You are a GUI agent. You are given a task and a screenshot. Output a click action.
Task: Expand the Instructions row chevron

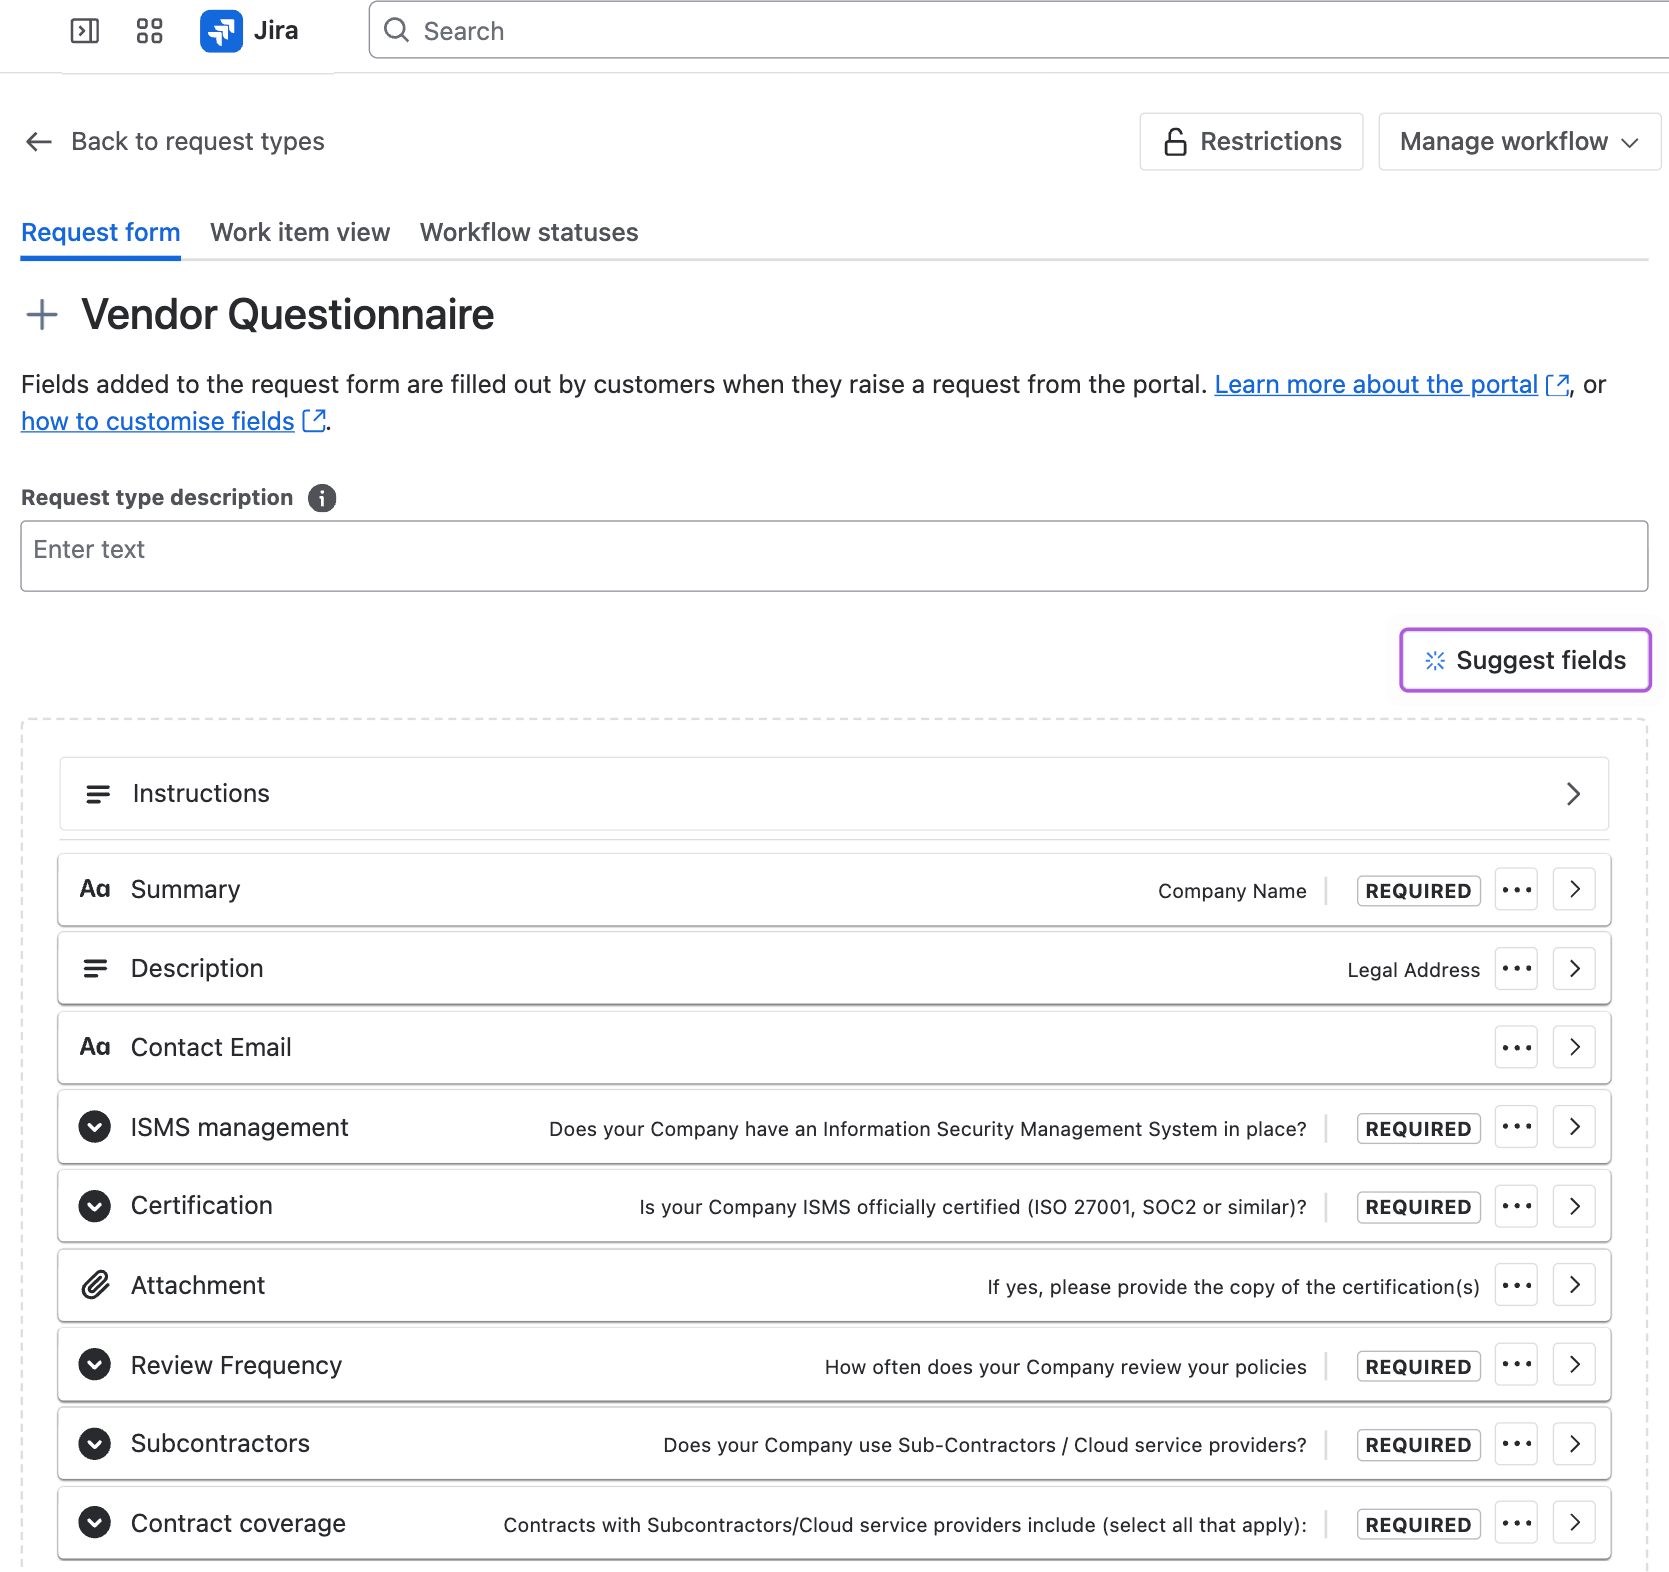(1573, 794)
